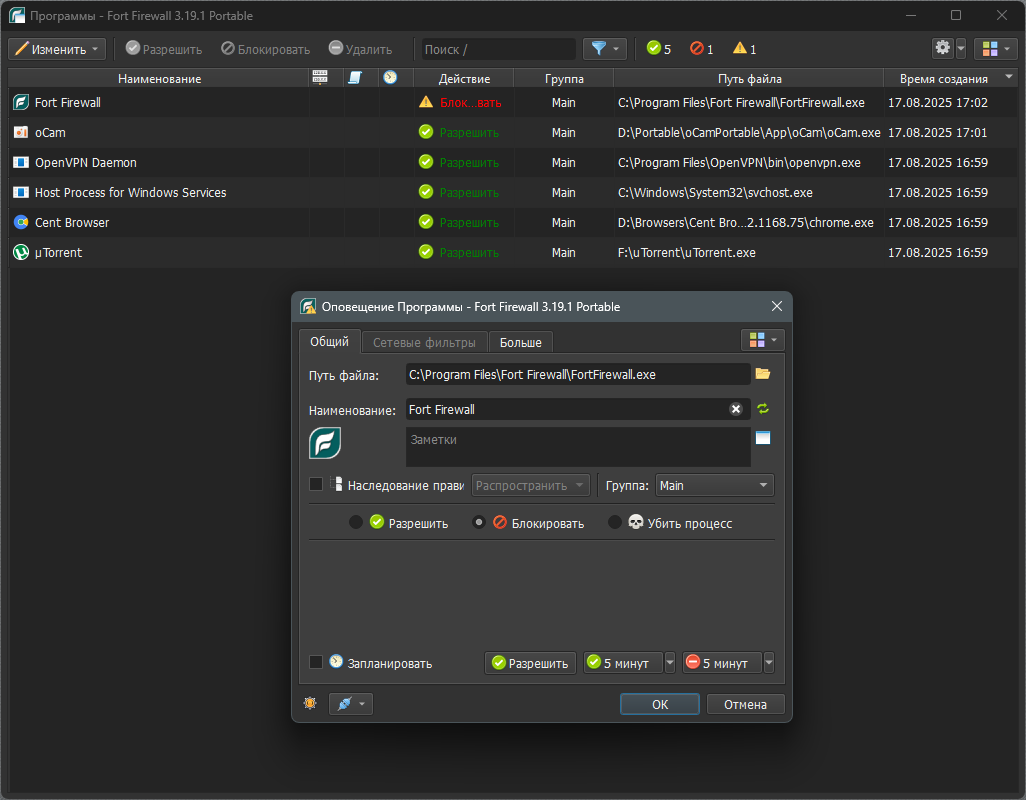Click the Host Process for Windows Services icon

[x=21, y=192]
